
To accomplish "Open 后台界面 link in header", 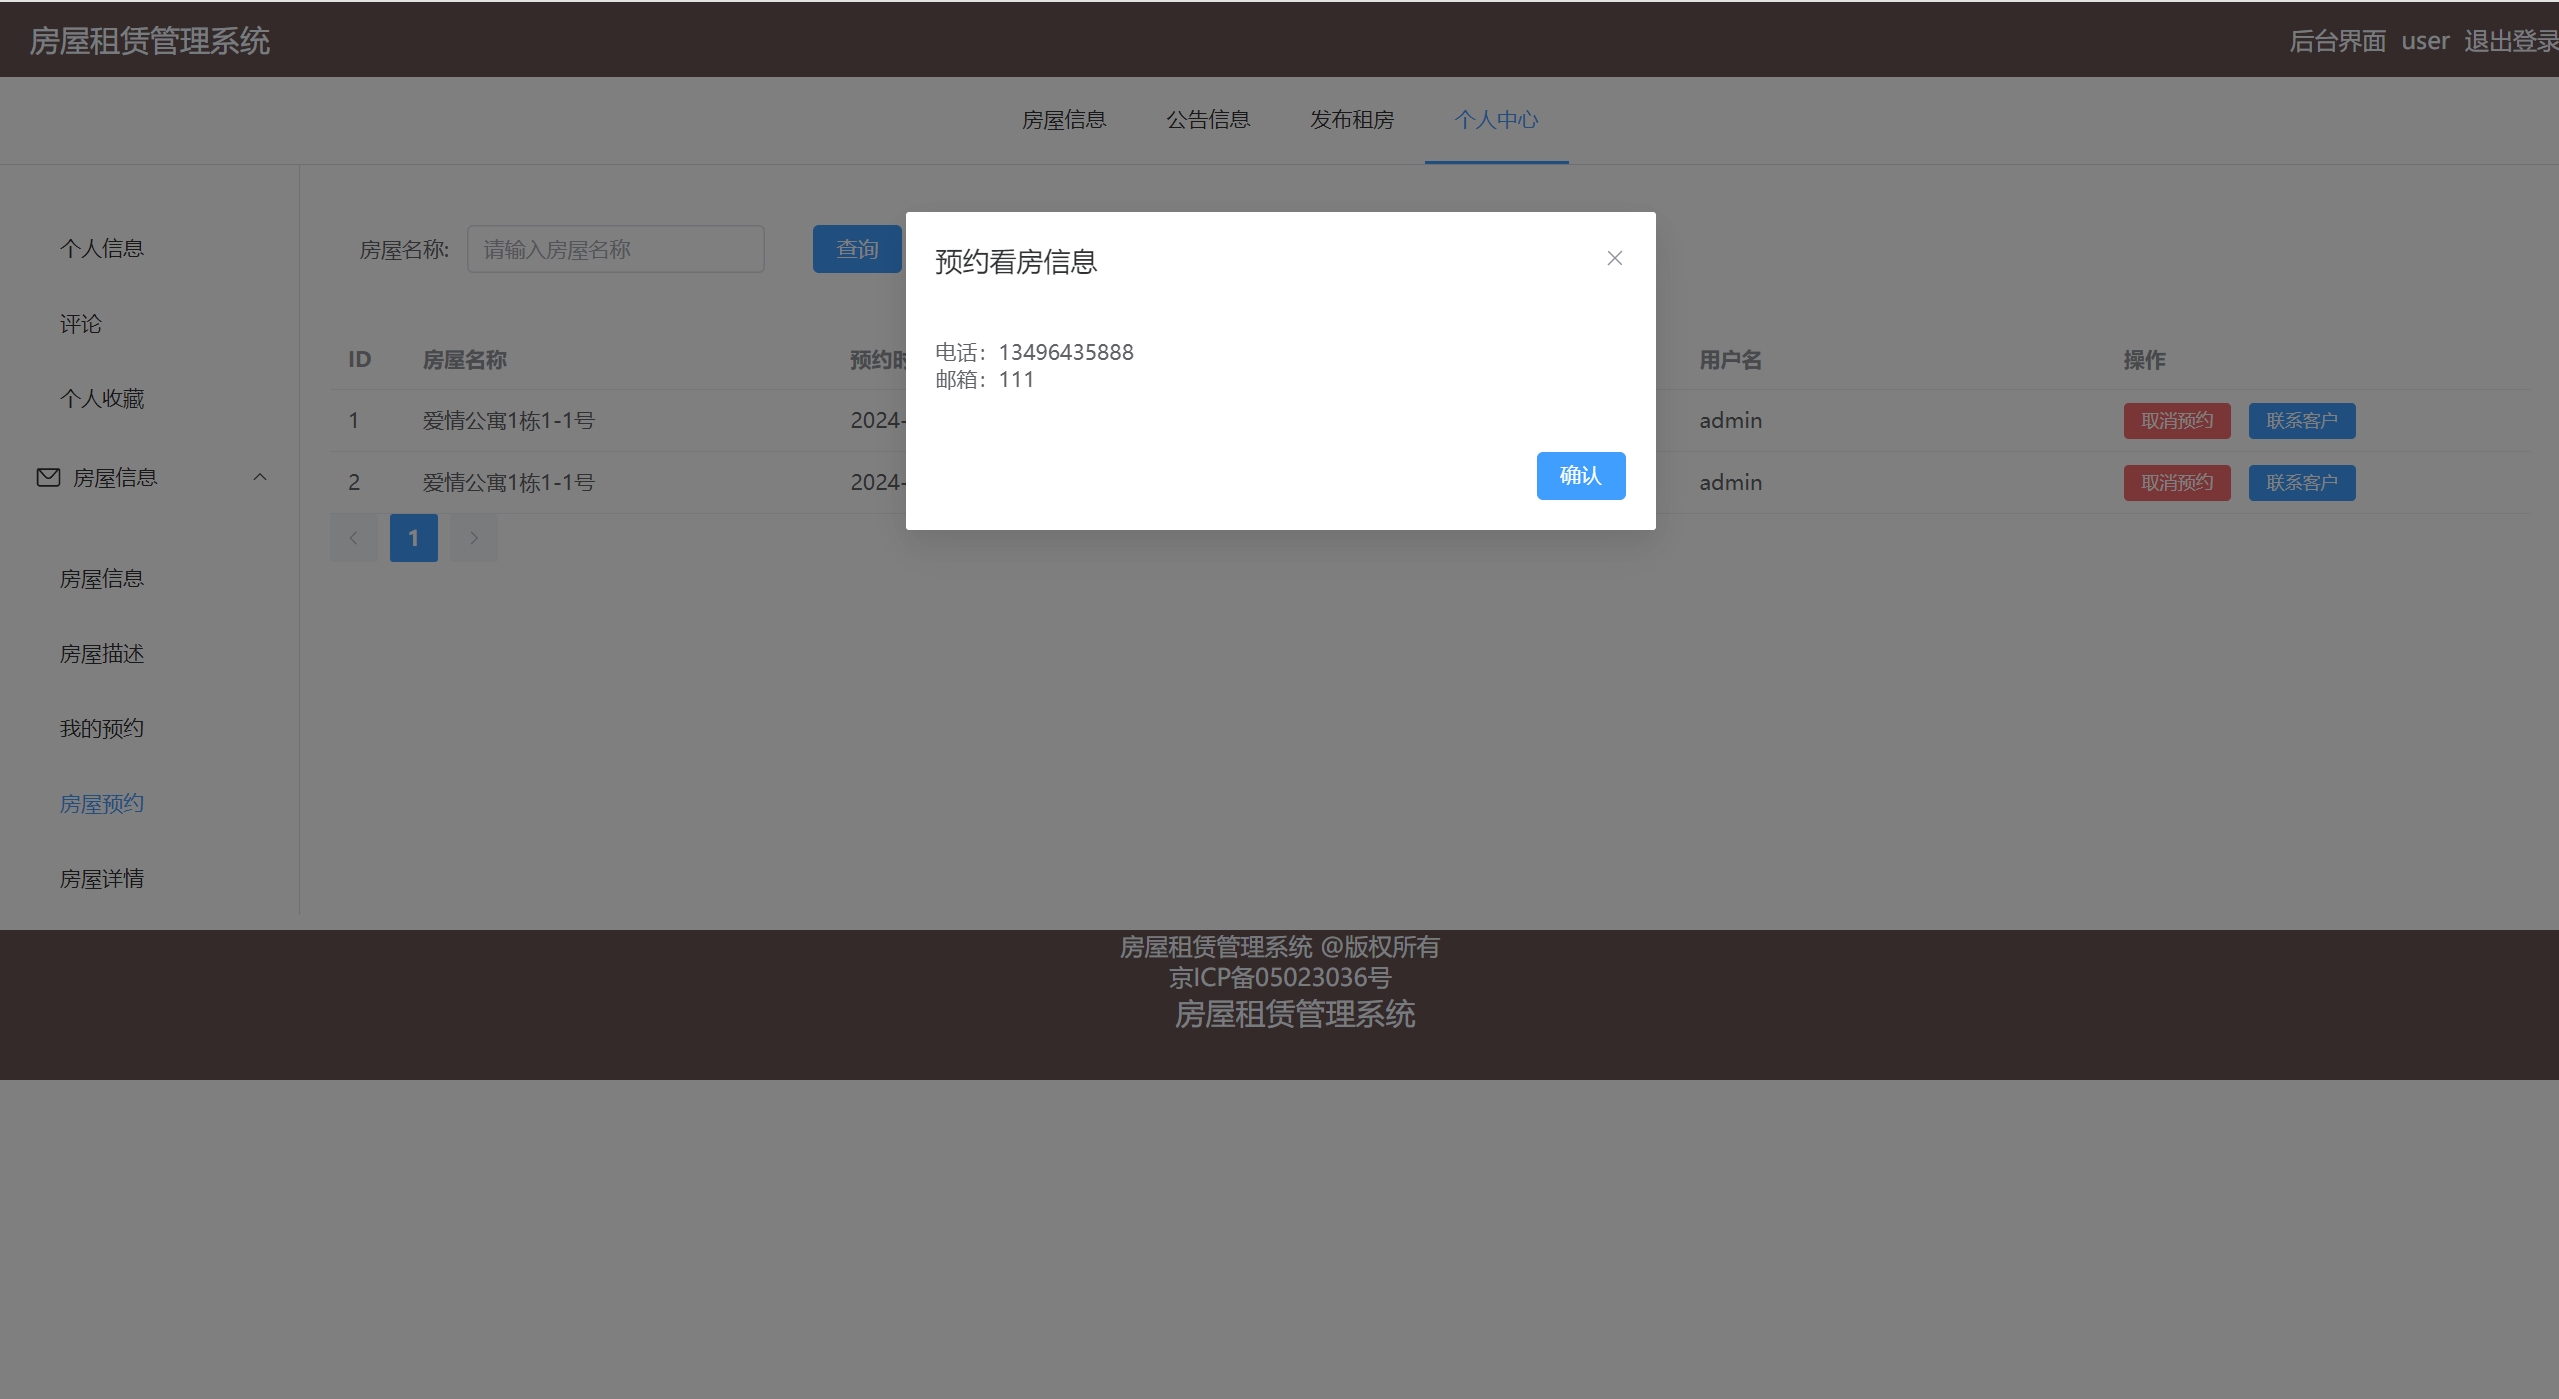I will click(x=2337, y=41).
